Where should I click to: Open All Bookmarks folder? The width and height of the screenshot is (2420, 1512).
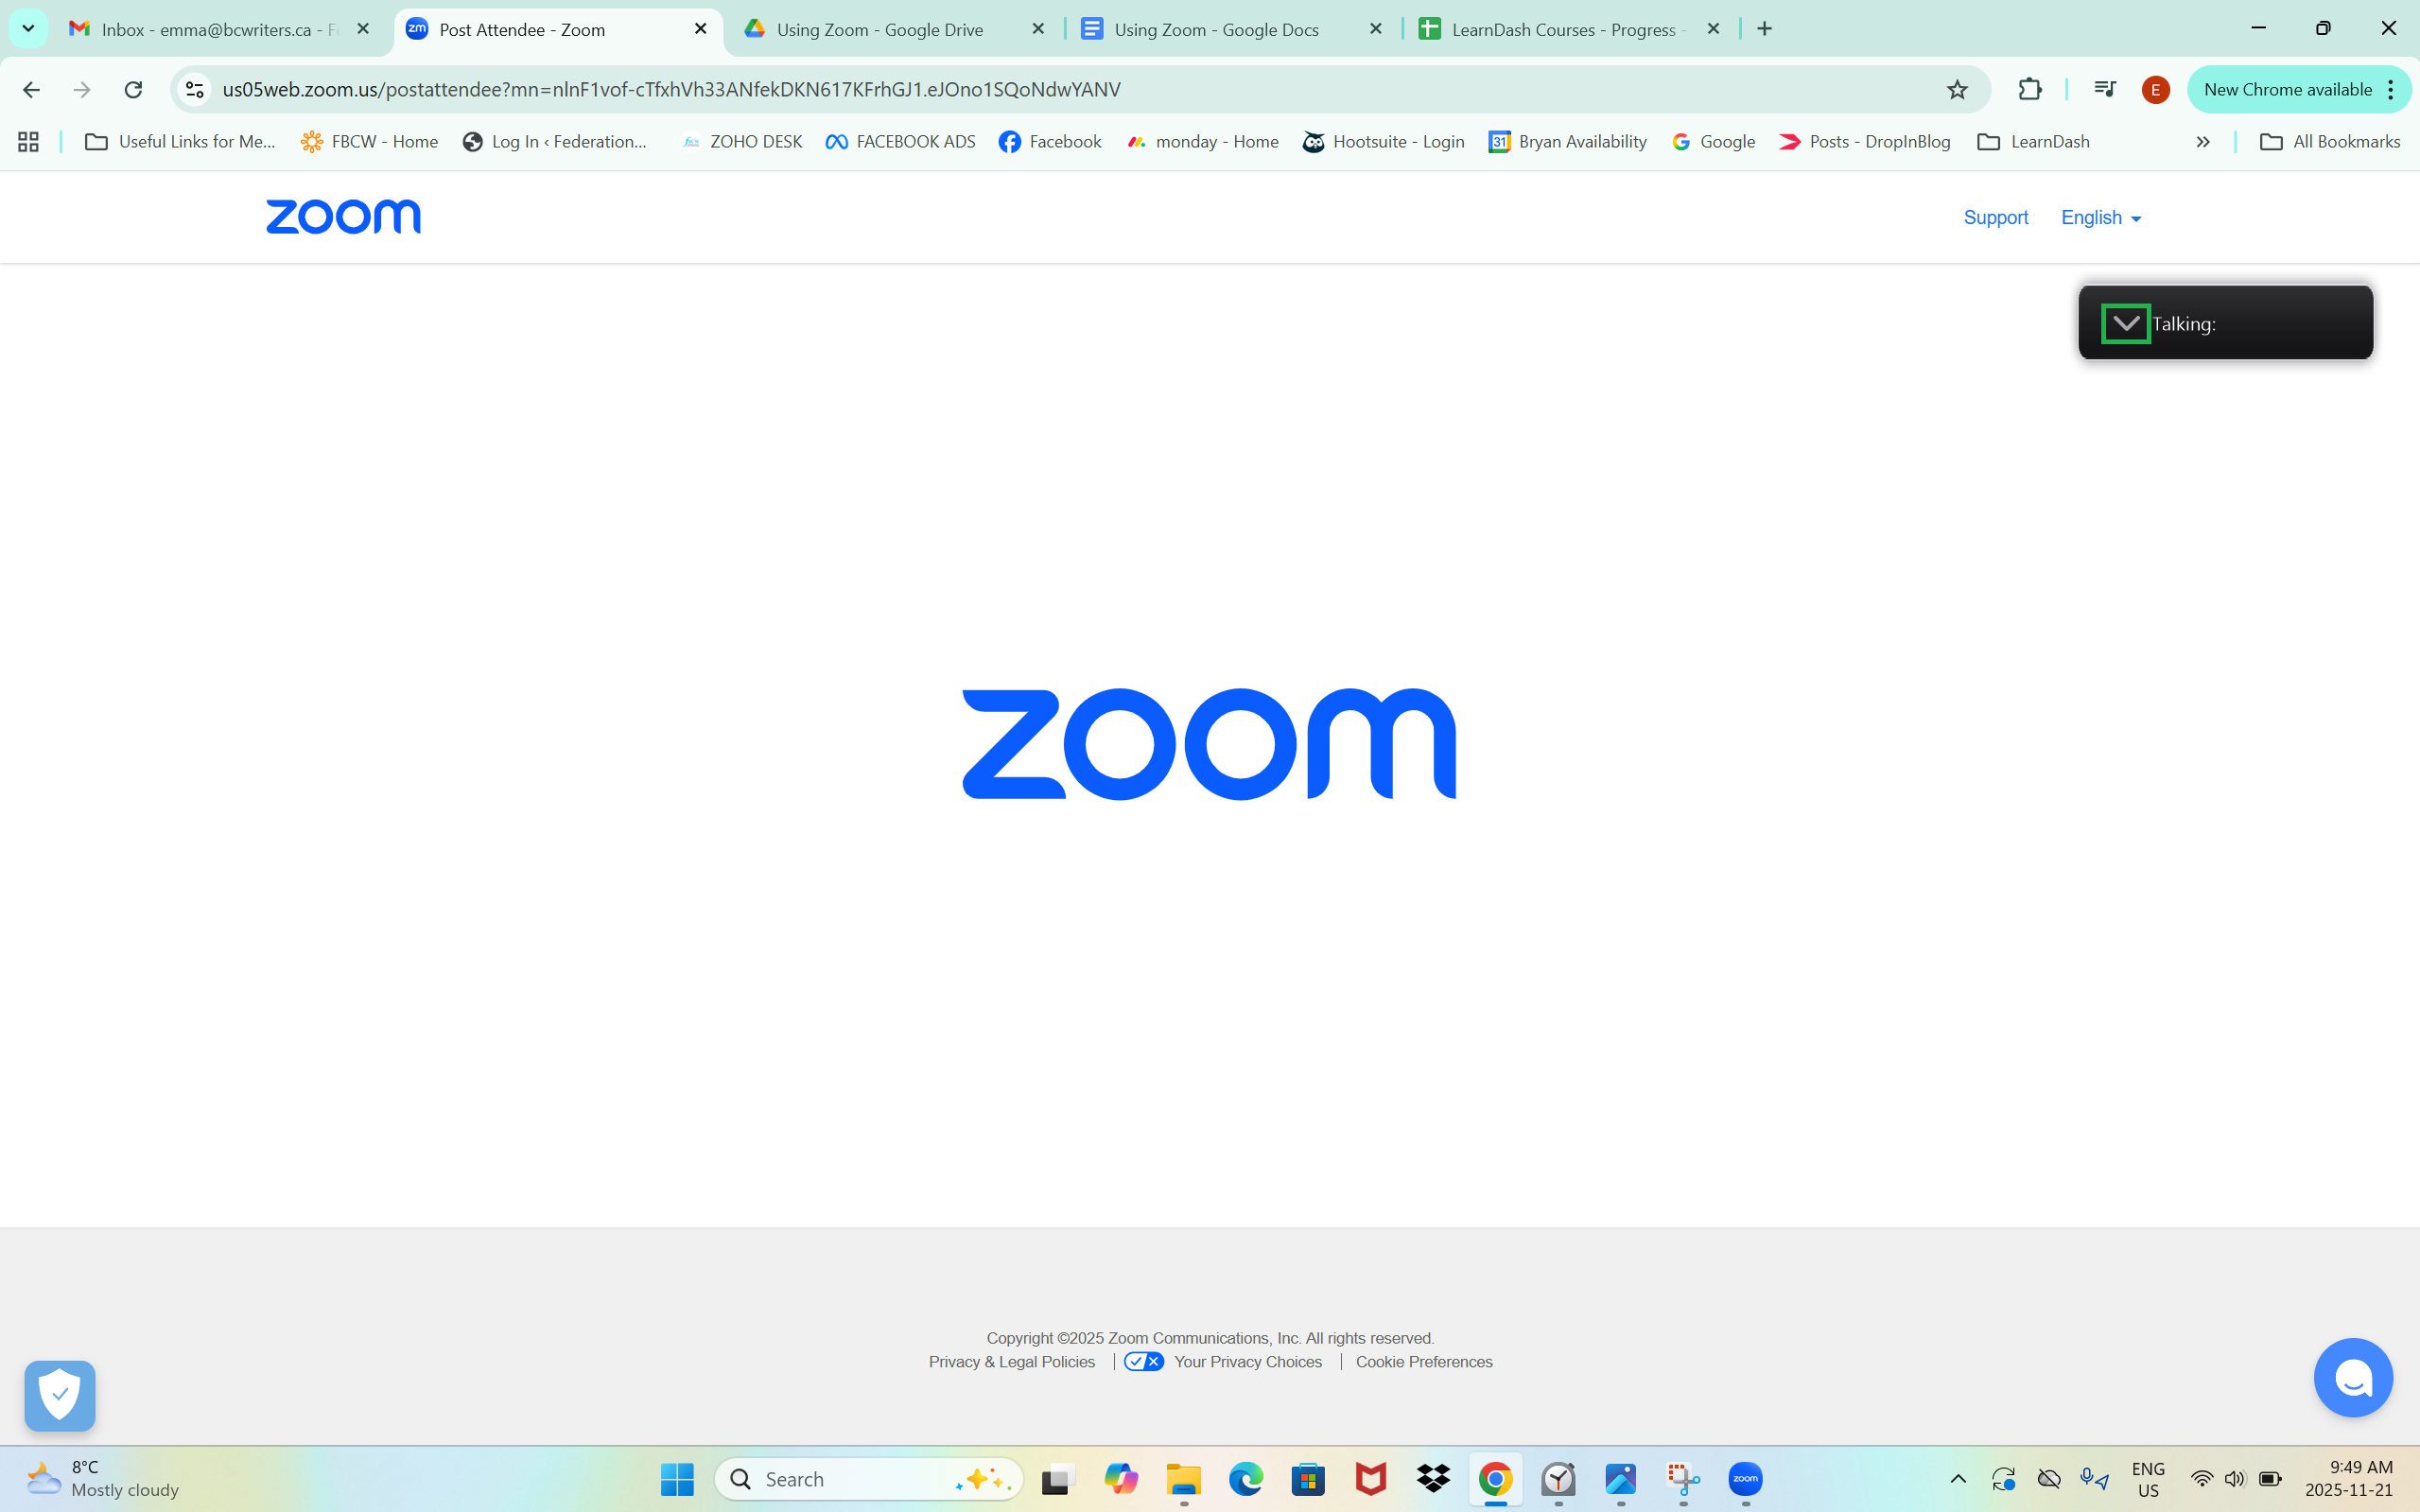pos(2329,142)
